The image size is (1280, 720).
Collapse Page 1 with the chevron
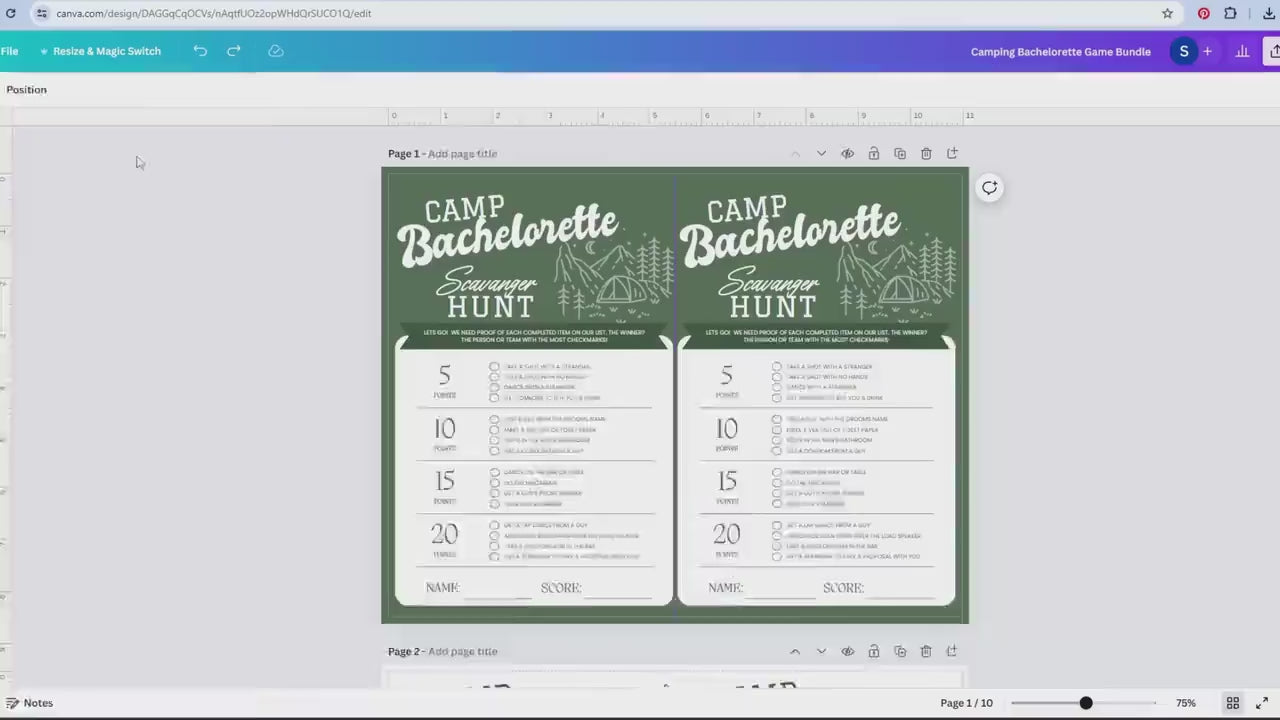821,153
